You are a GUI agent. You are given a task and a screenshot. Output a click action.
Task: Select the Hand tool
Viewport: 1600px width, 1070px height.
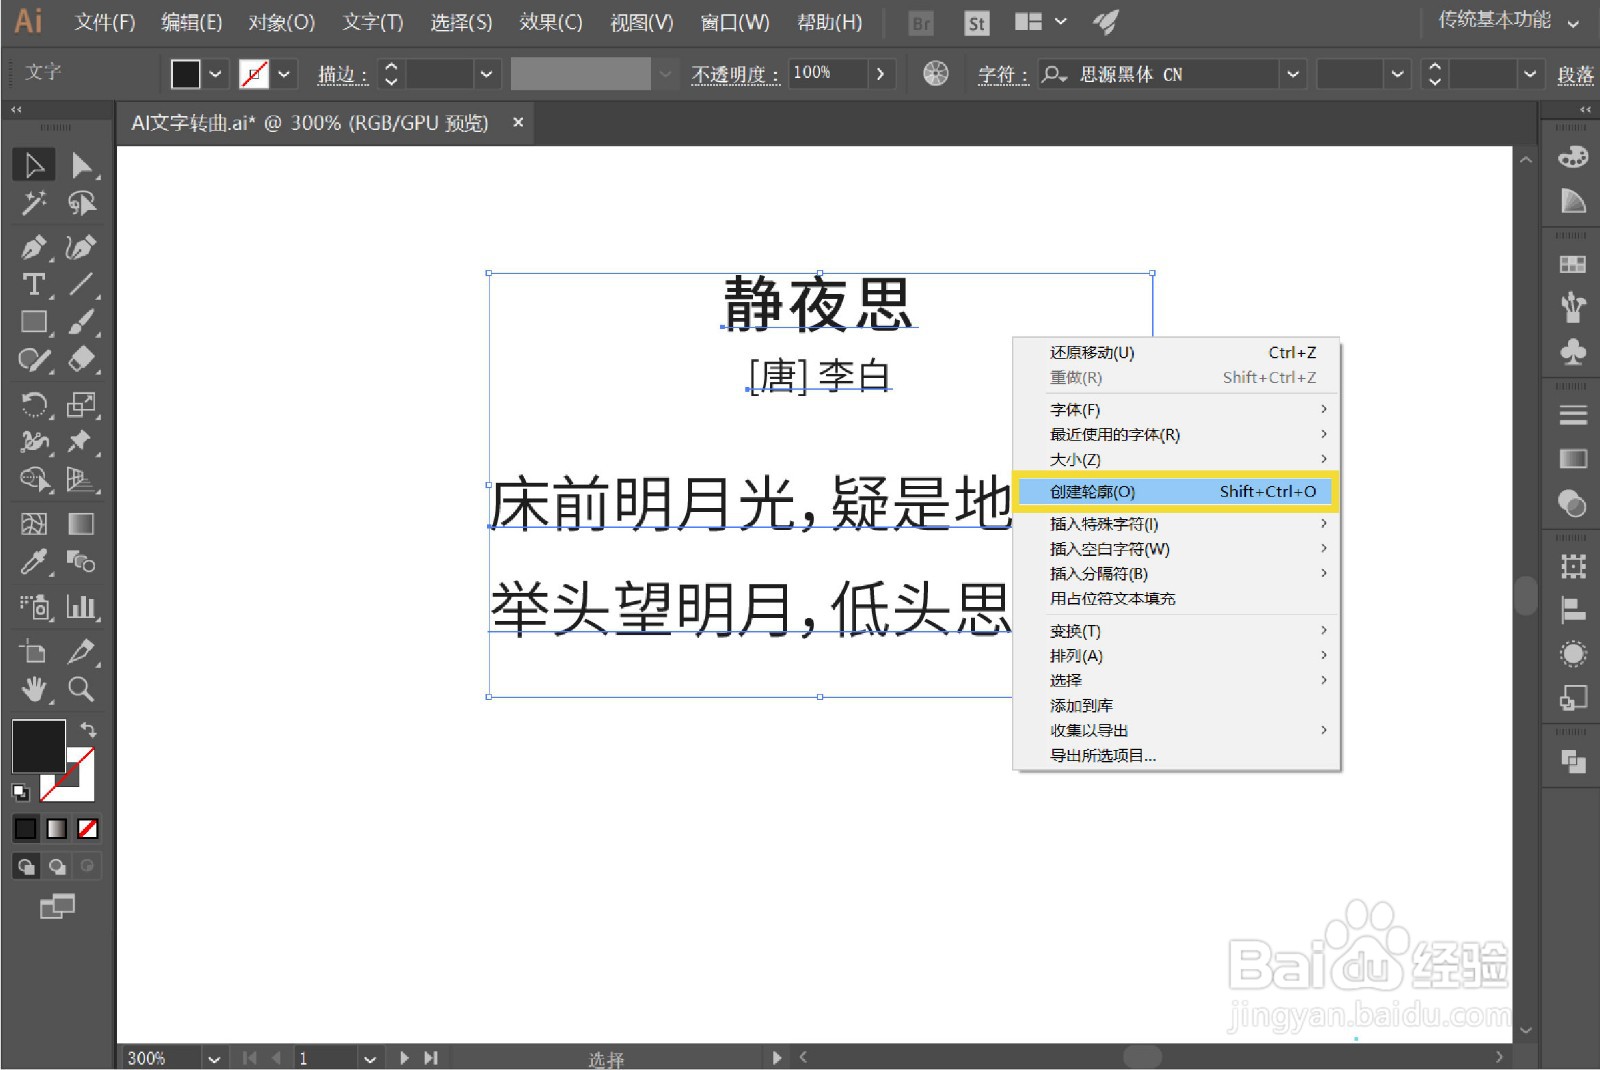[x=33, y=689]
